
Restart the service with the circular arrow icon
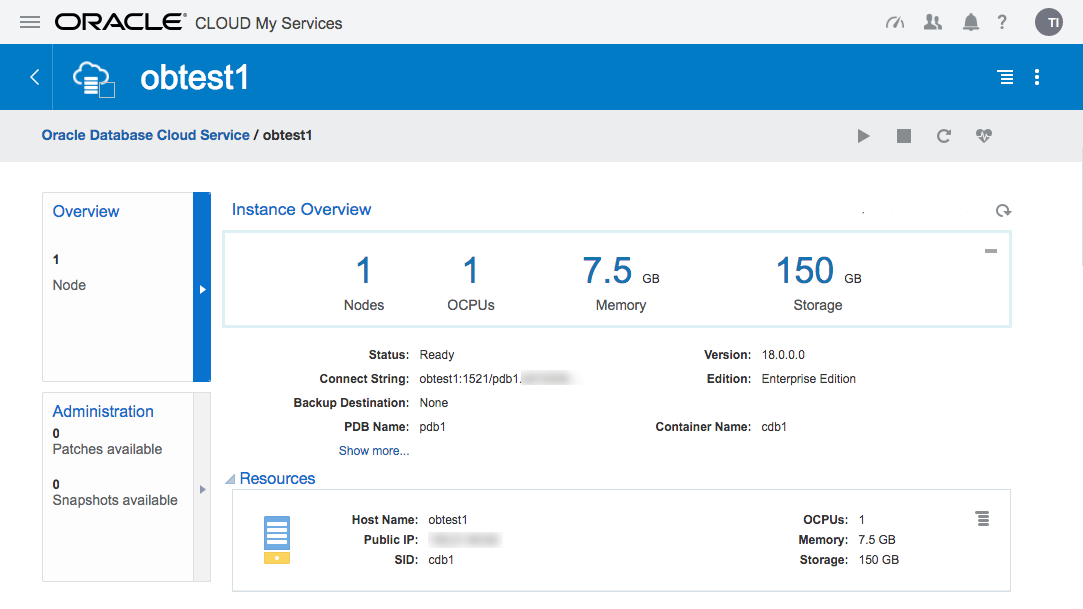coord(943,136)
